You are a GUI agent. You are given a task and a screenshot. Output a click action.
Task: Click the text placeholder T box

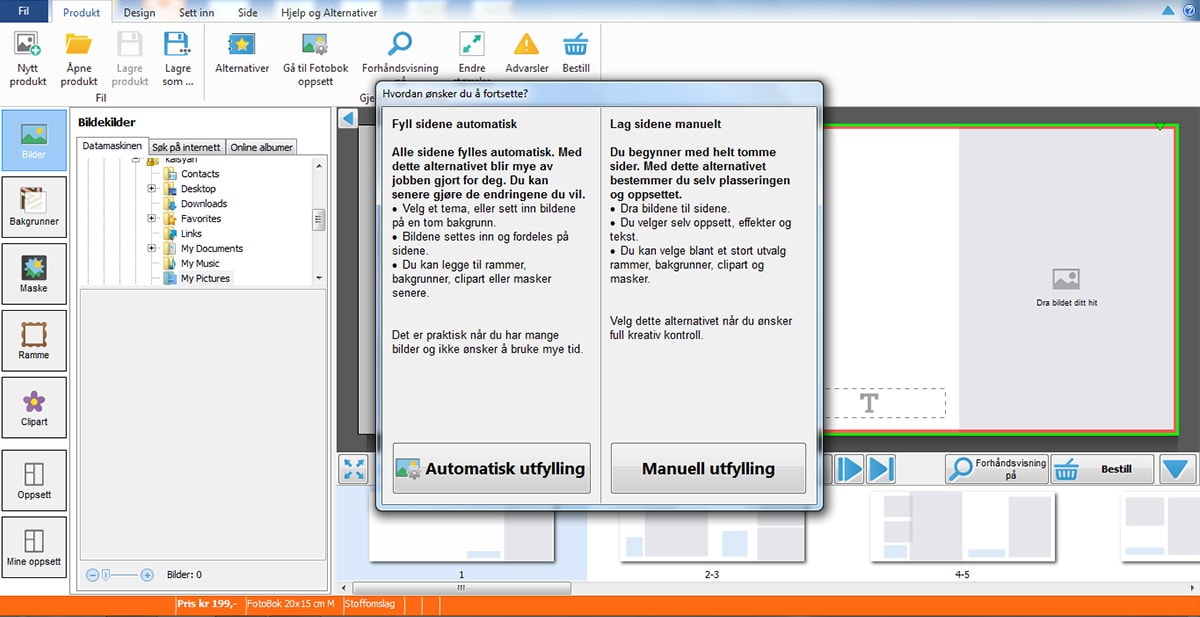(869, 403)
